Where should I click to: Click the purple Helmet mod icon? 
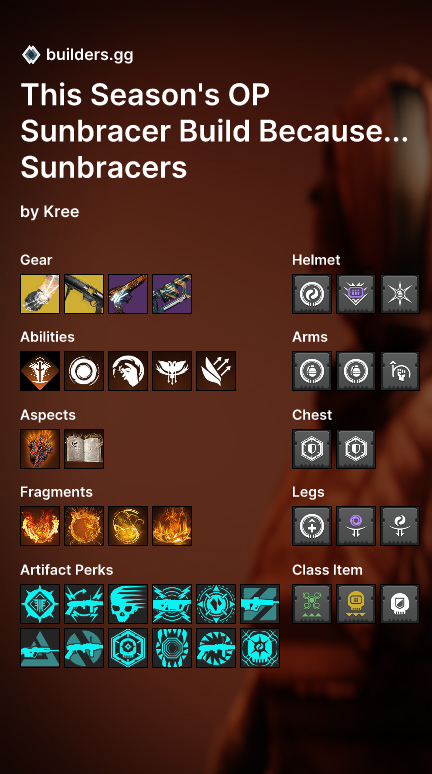pos(356,294)
